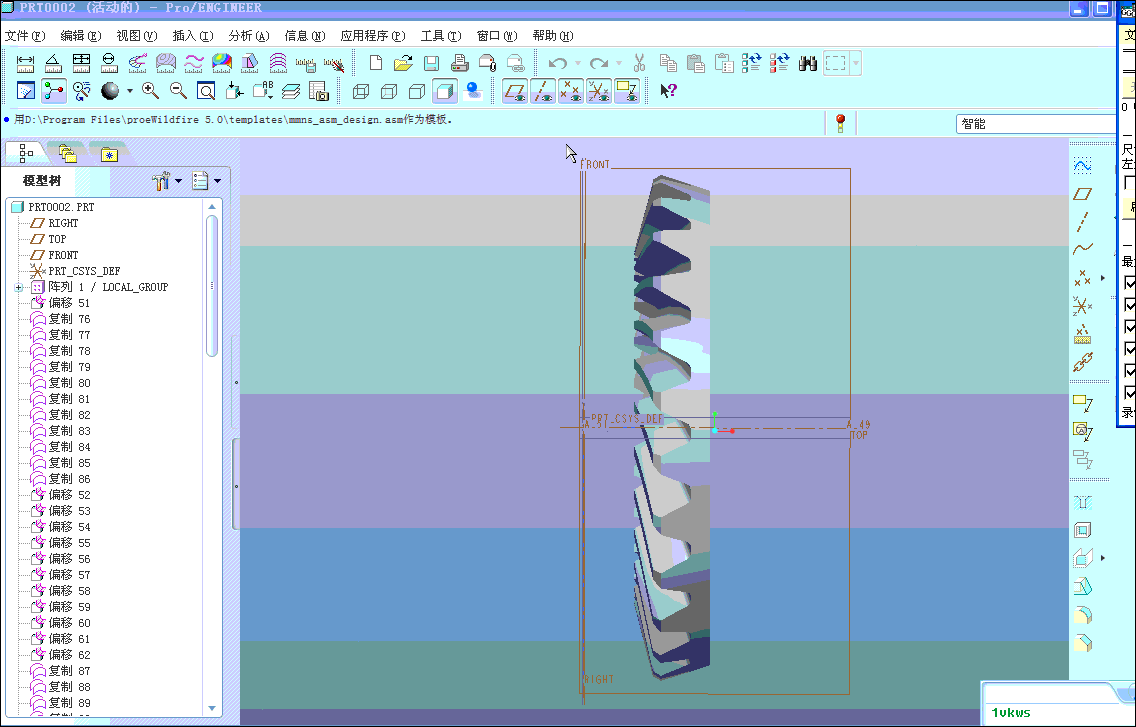Open the shading sphere dropdown arrow
Screen dimensions: 1136x727
pos(130,91)
